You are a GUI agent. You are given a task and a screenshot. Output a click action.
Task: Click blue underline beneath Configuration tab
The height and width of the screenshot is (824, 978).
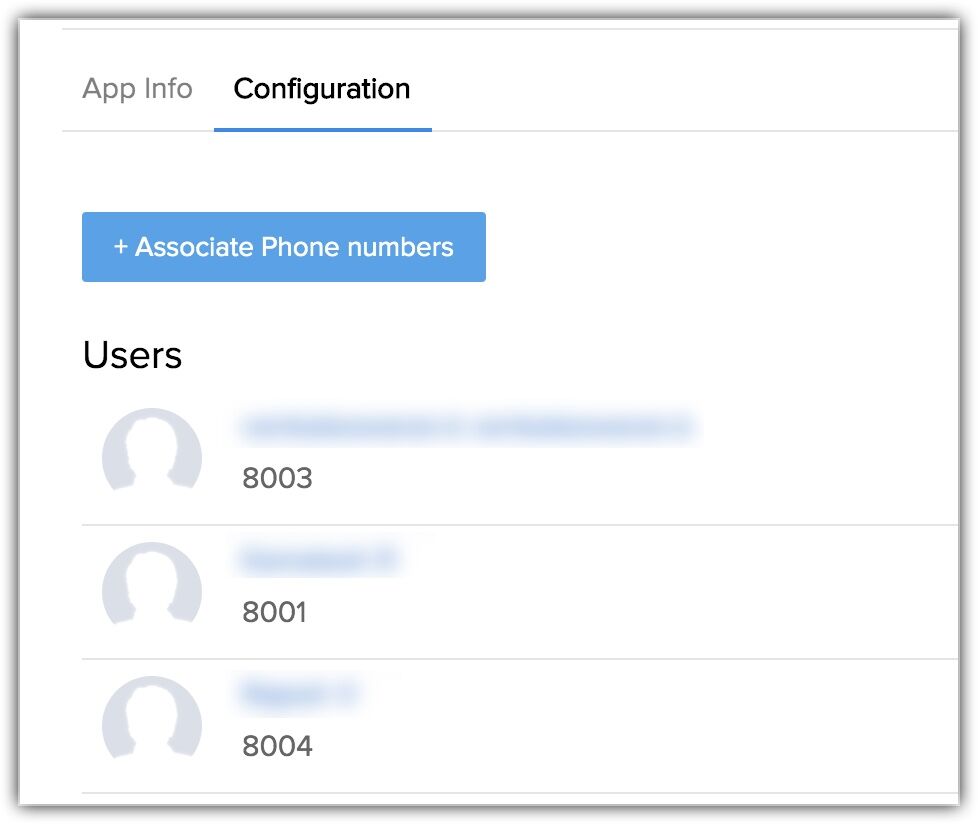click(x=322, y=130)
